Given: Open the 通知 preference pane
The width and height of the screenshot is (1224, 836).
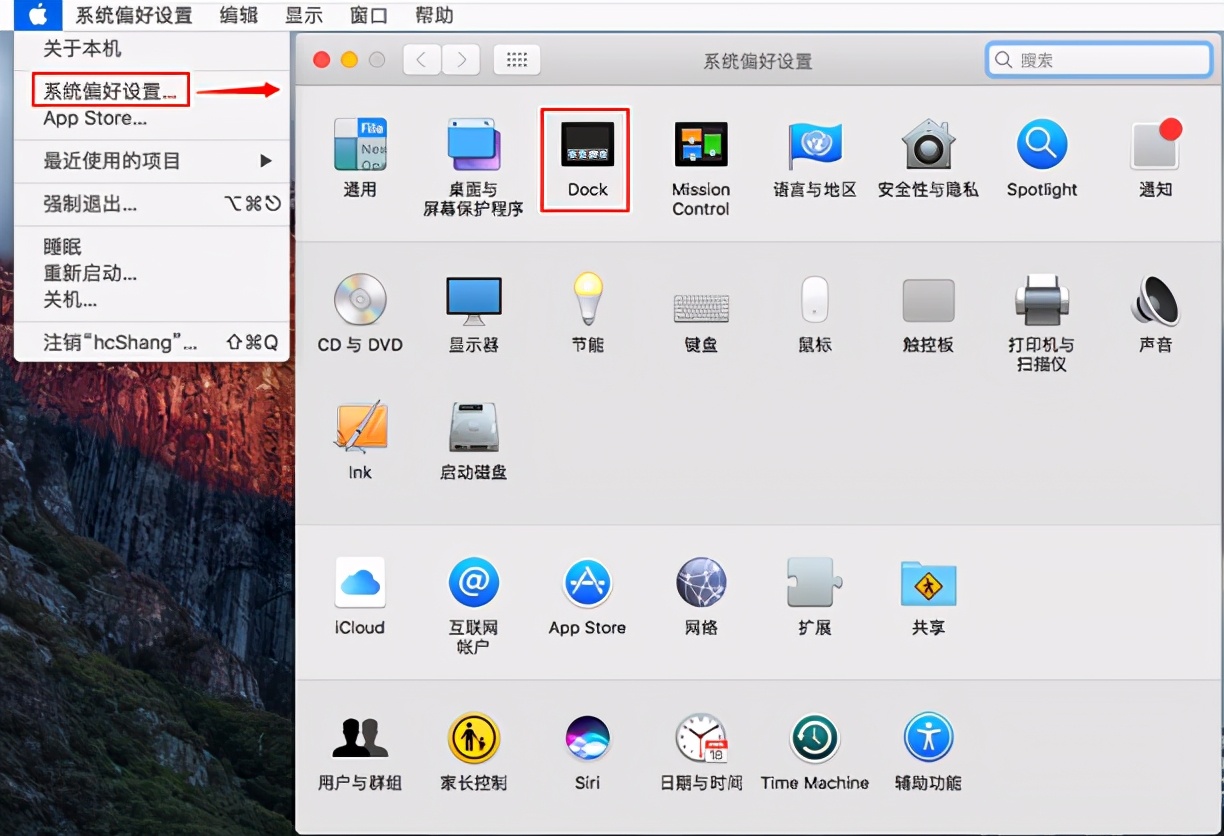Looking at the screenshot, I should tap(1155, 152).
